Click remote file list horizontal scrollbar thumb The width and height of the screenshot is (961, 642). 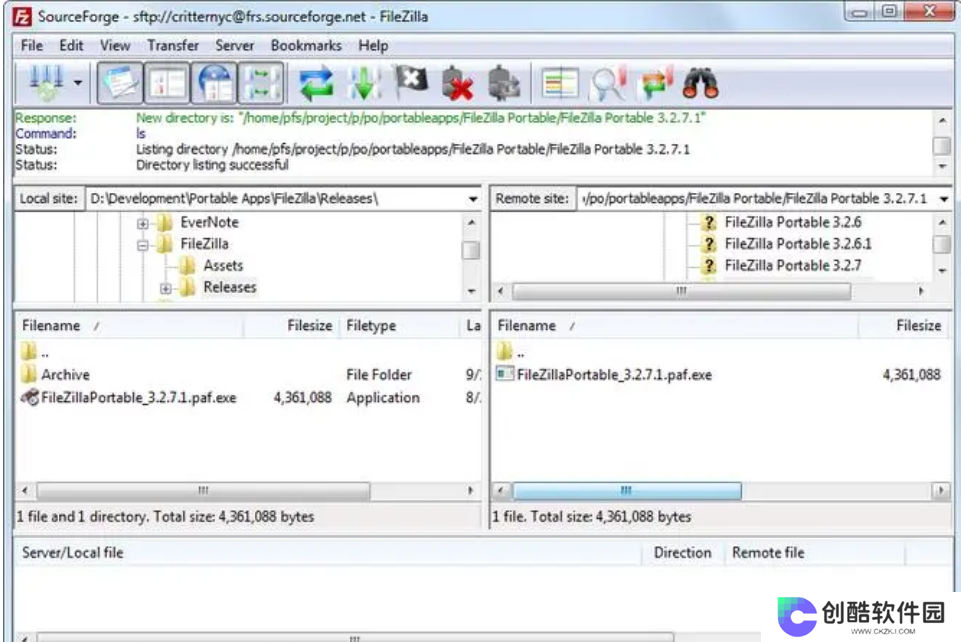(x=626, y=490)
